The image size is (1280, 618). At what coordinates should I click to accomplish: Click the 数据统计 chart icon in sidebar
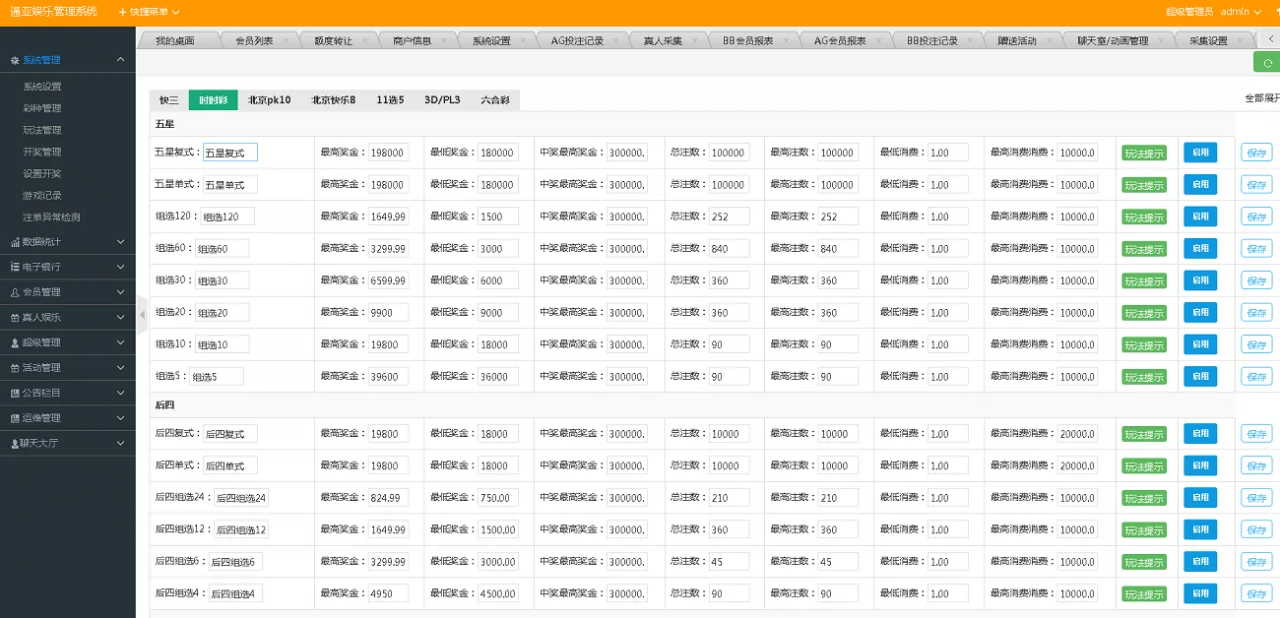(15, 242)
